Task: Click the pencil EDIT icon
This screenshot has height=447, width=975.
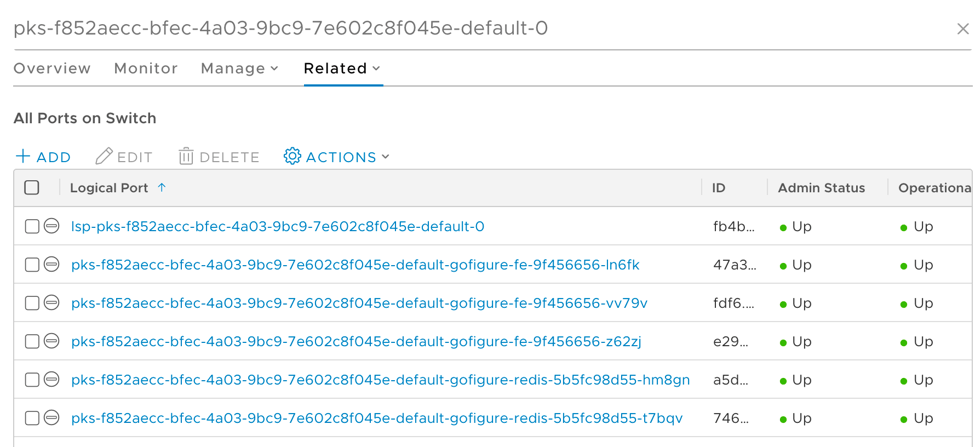Action: pyautogui.click(x=104, y=156)
